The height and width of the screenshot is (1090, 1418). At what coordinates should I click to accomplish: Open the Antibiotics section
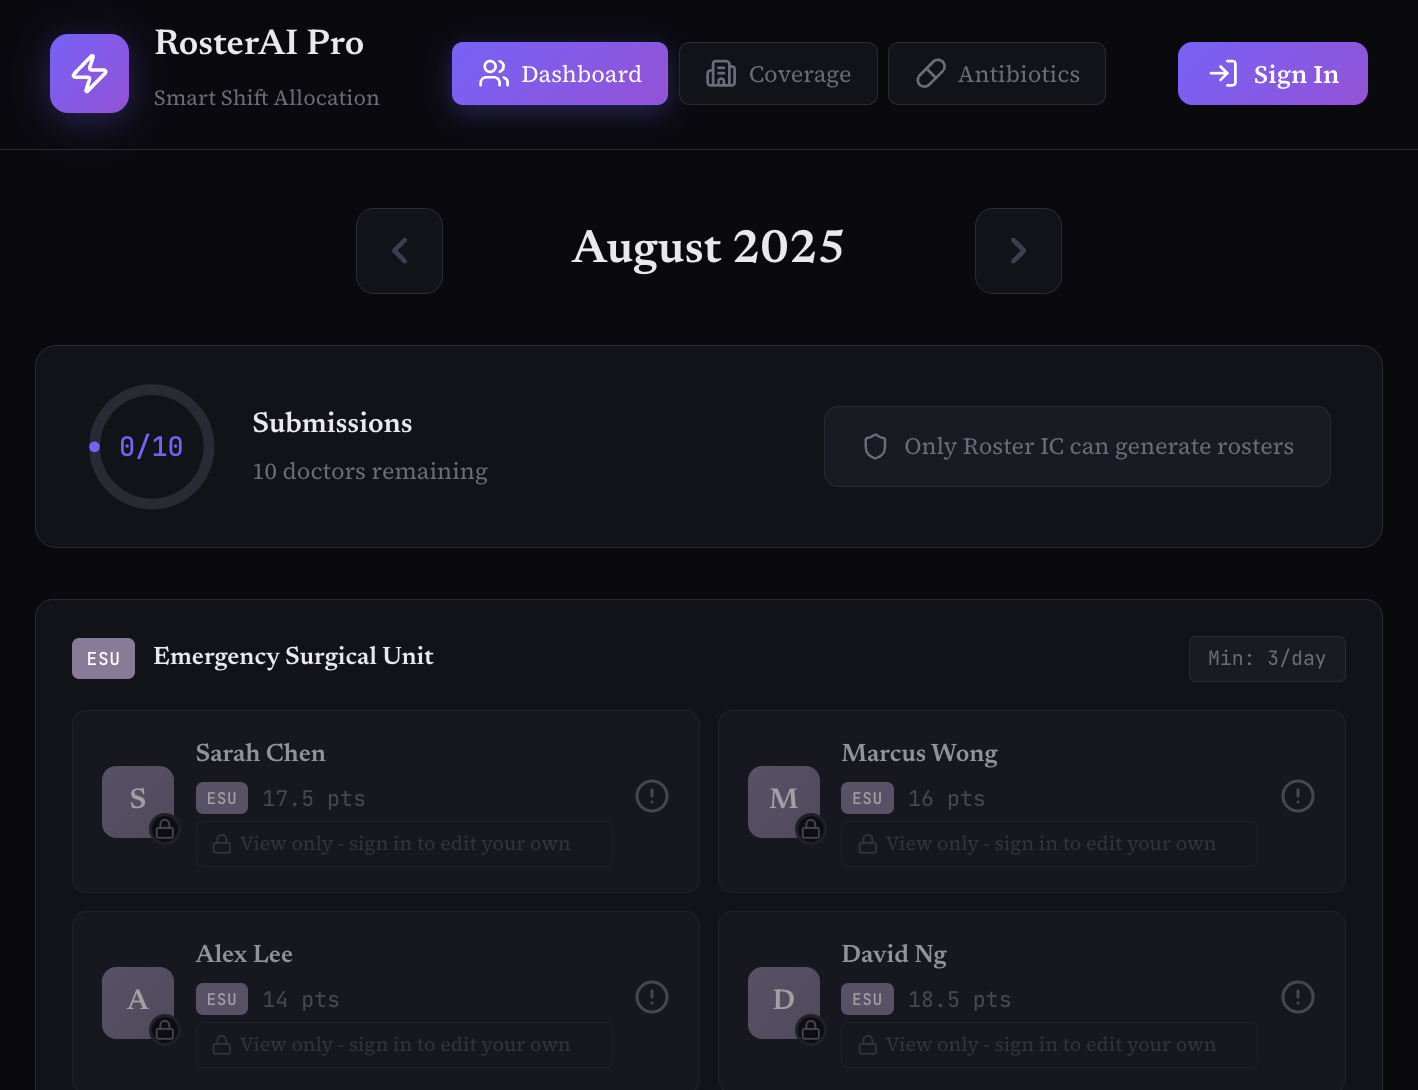point(996,73)
